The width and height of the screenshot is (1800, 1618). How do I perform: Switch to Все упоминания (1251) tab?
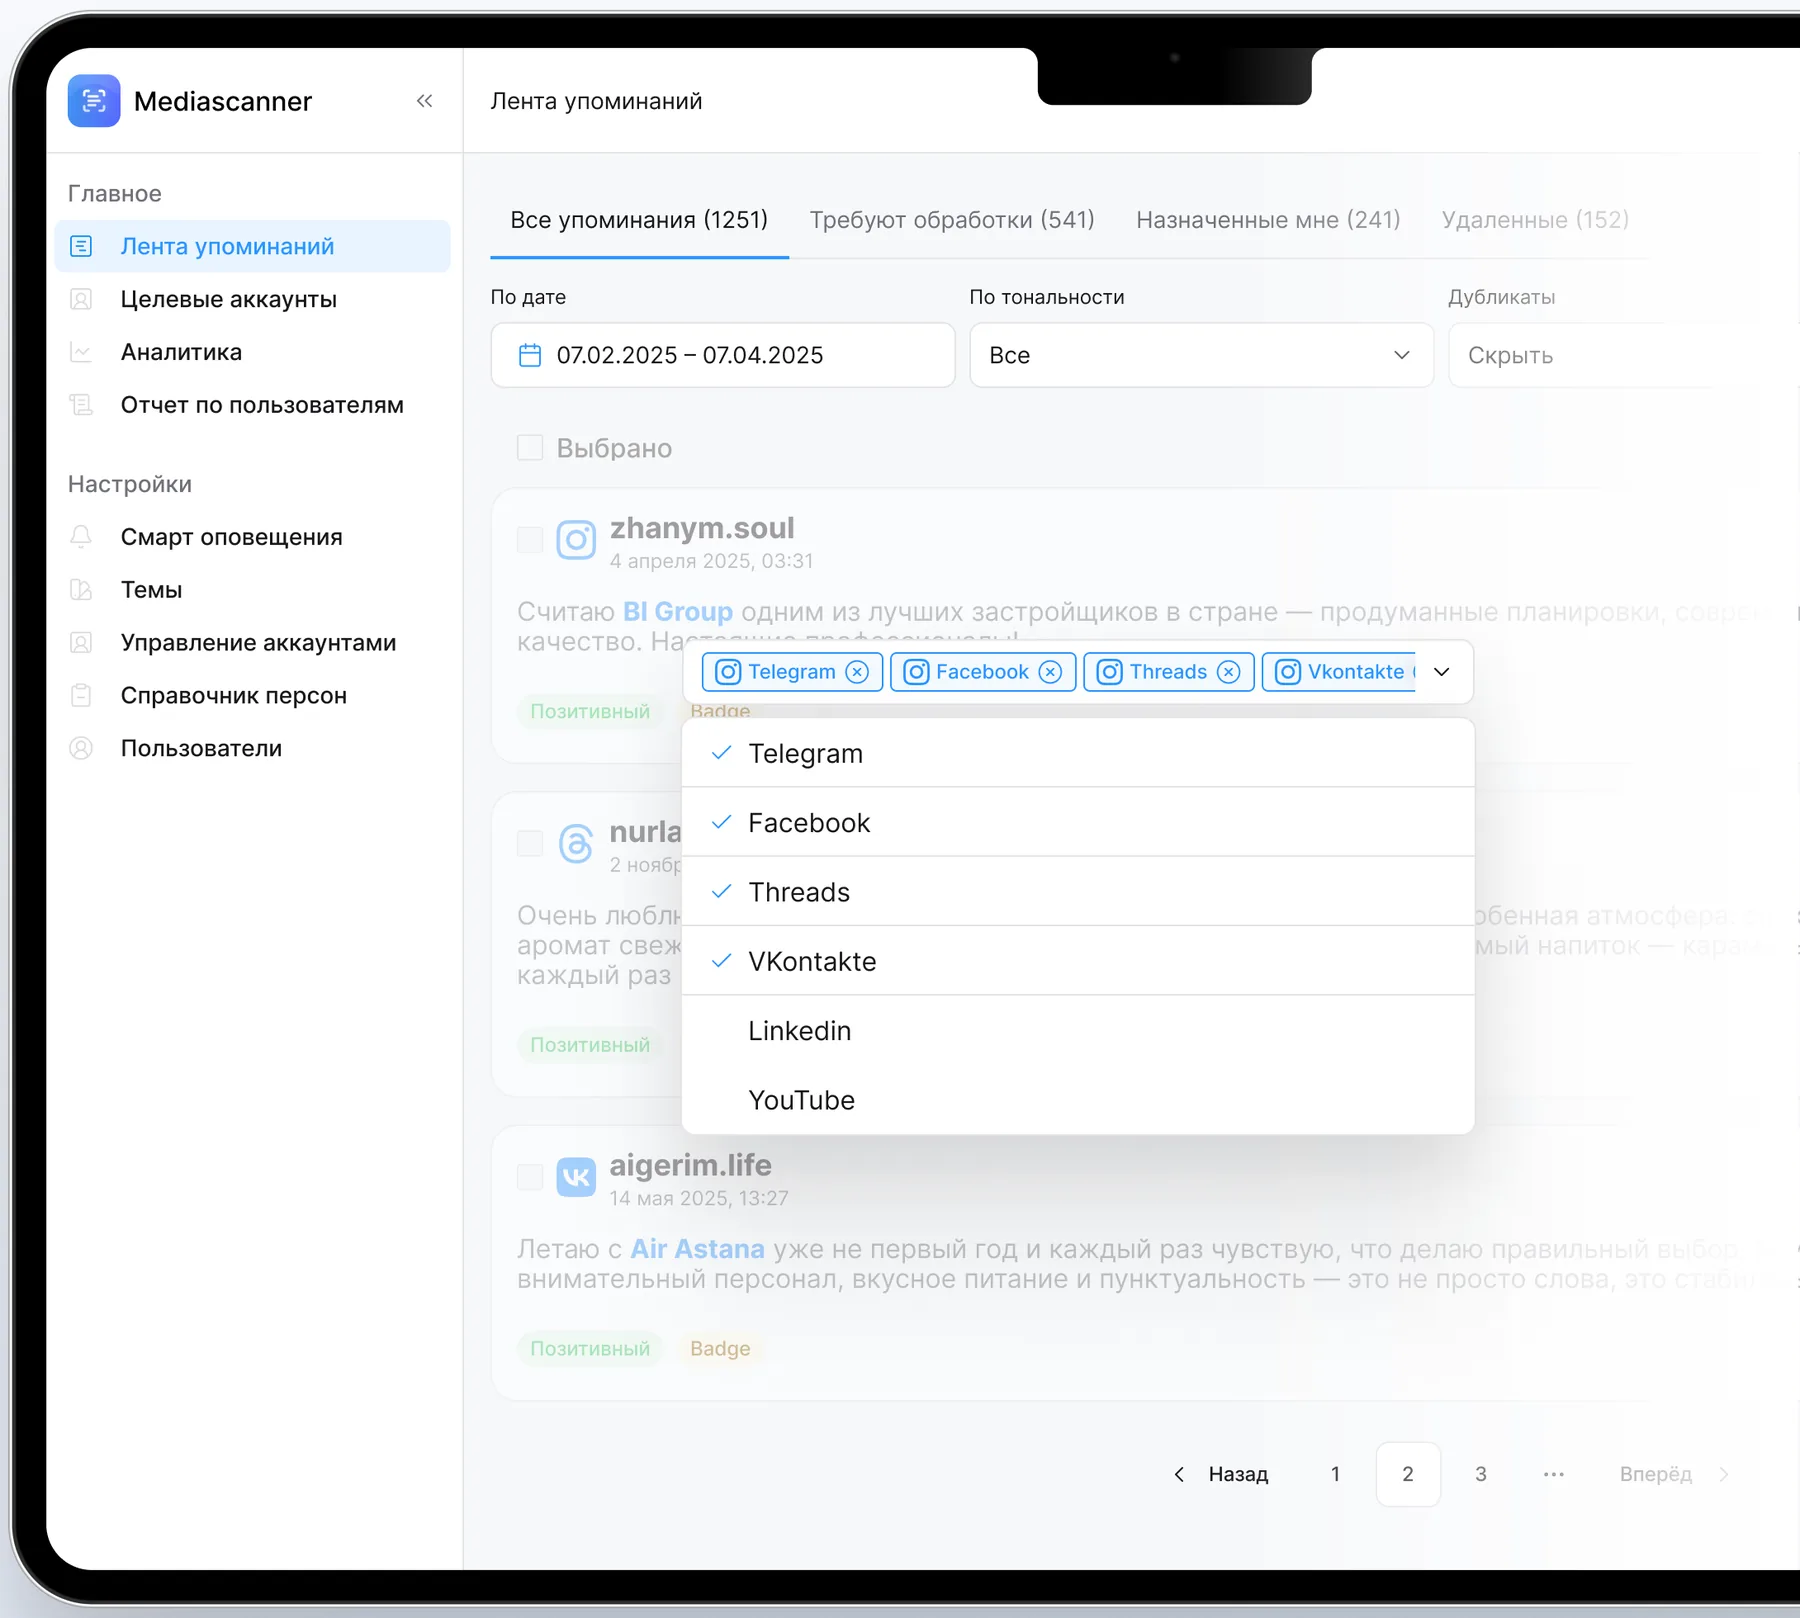point(639,220)
